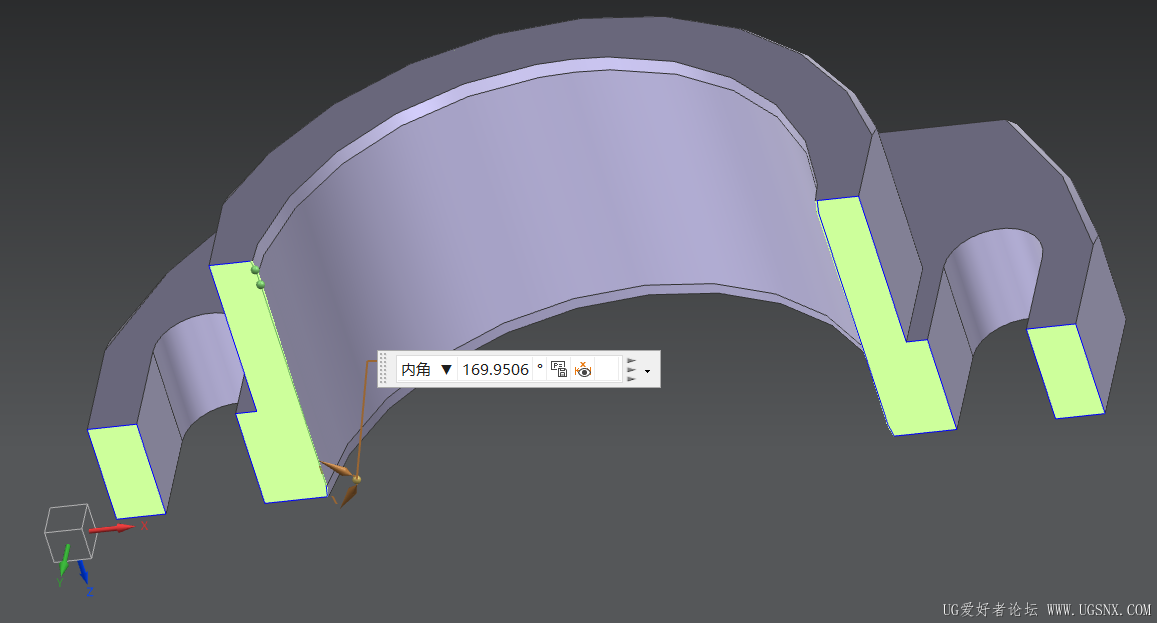Select the red X axis of the triad
Screen dimensions: 1157x623
113,528
